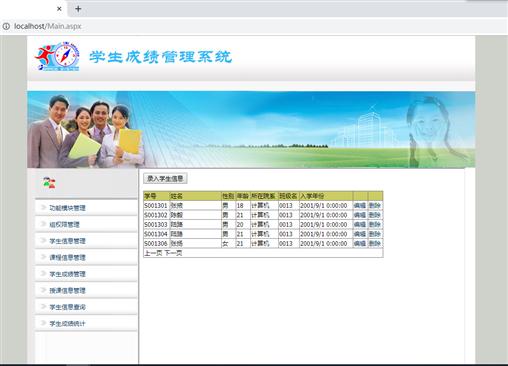Edit the S001301 student row
The width and height of the screenshot is (508, 366).
(x=360, y=205)
